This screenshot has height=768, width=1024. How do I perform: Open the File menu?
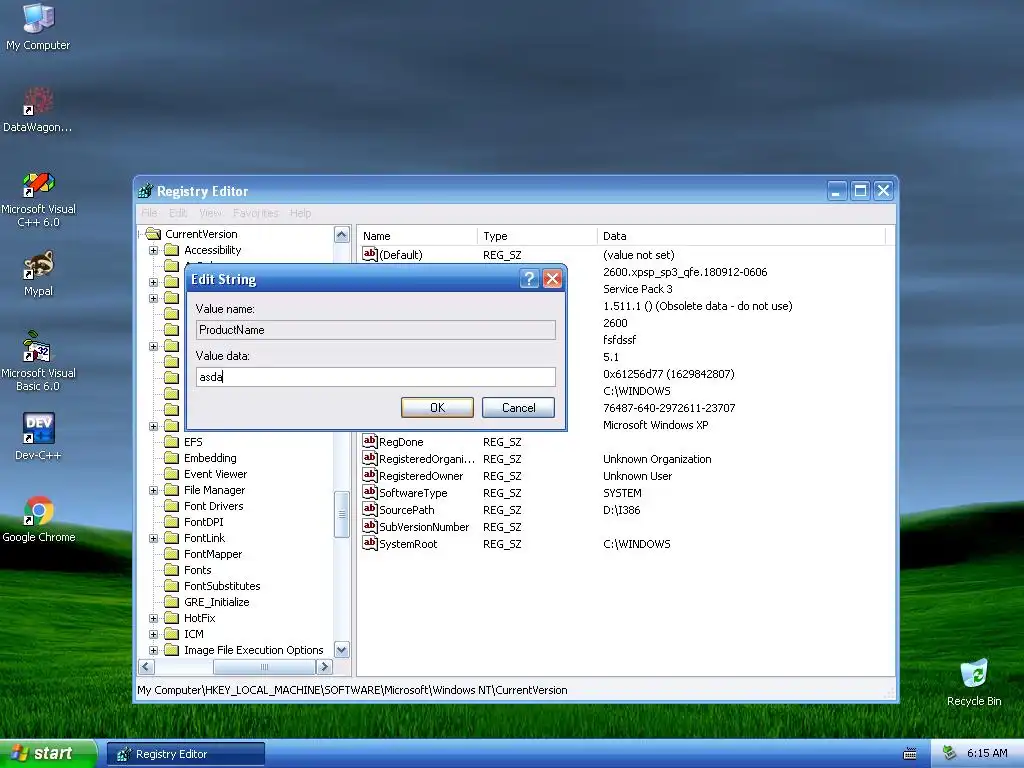tap(149, 213)
